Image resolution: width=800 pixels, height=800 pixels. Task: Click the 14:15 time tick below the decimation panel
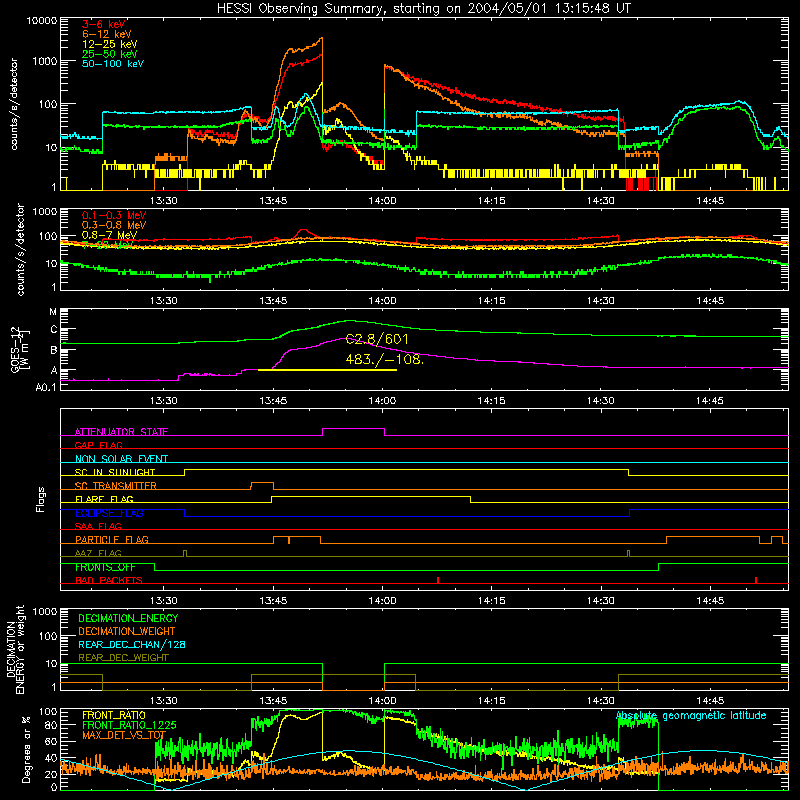tap(491, 701)
